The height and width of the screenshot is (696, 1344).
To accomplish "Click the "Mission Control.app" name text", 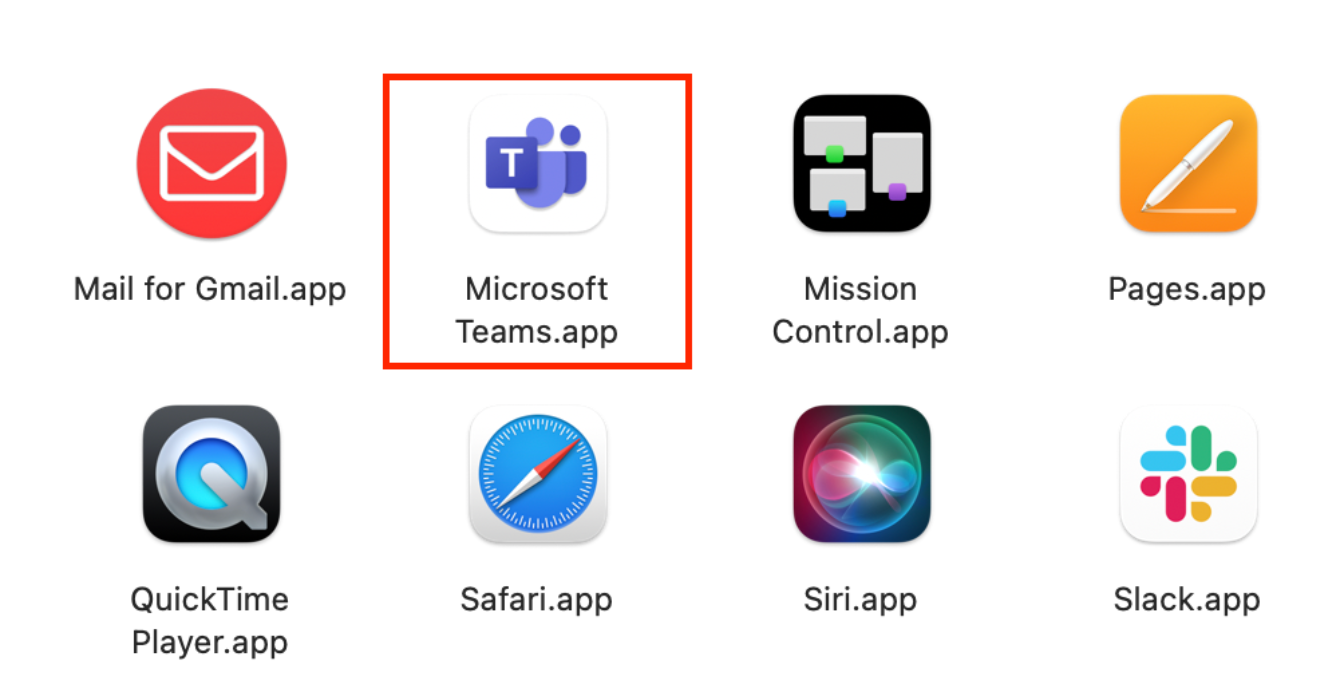I will point(860,310).
